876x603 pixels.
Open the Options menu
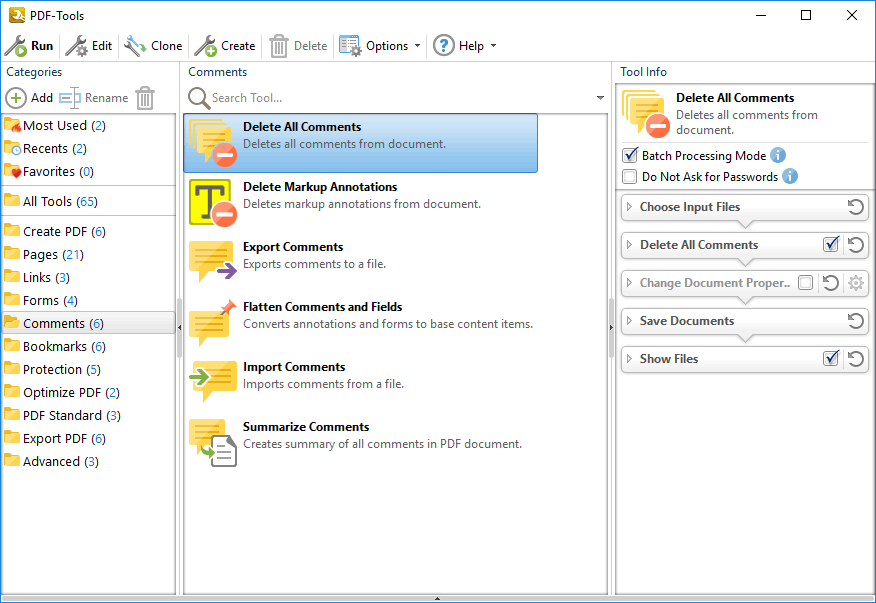pyautogui.click(x=380, y=46)
